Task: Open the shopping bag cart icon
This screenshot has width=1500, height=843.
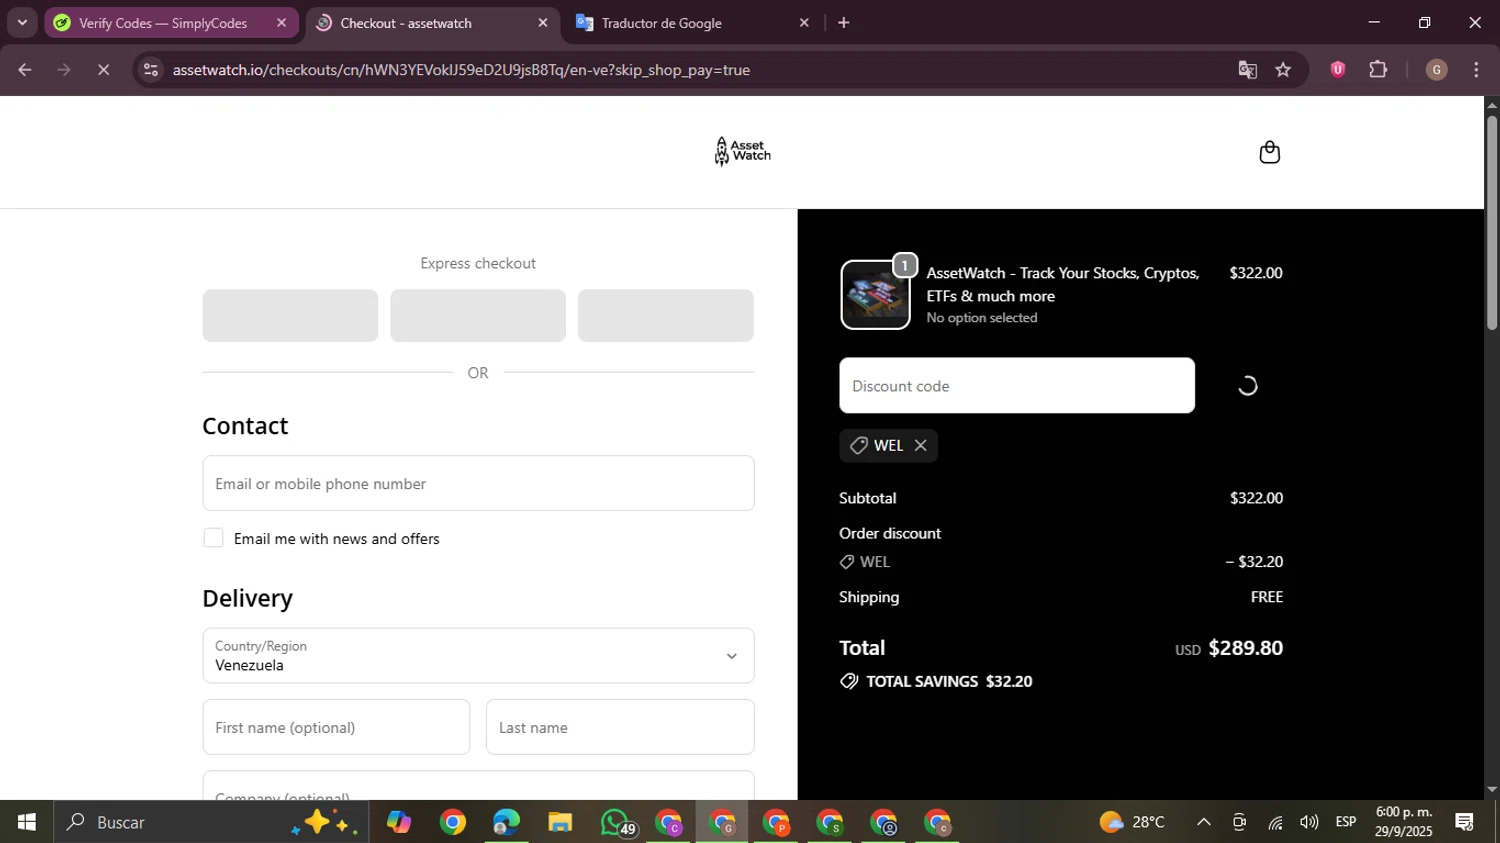Action: pyautogui.click(x=1269, y=152)
